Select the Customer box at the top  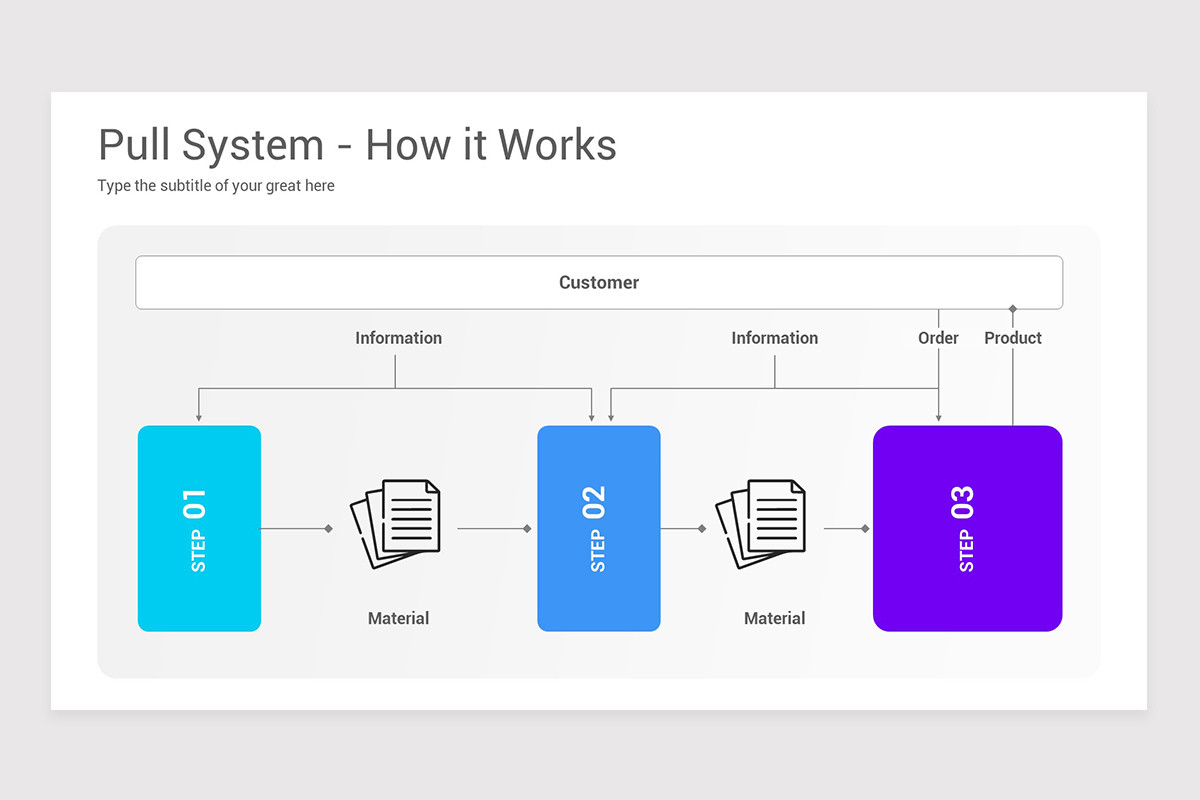pyautogui.click(x=599, y=282)
